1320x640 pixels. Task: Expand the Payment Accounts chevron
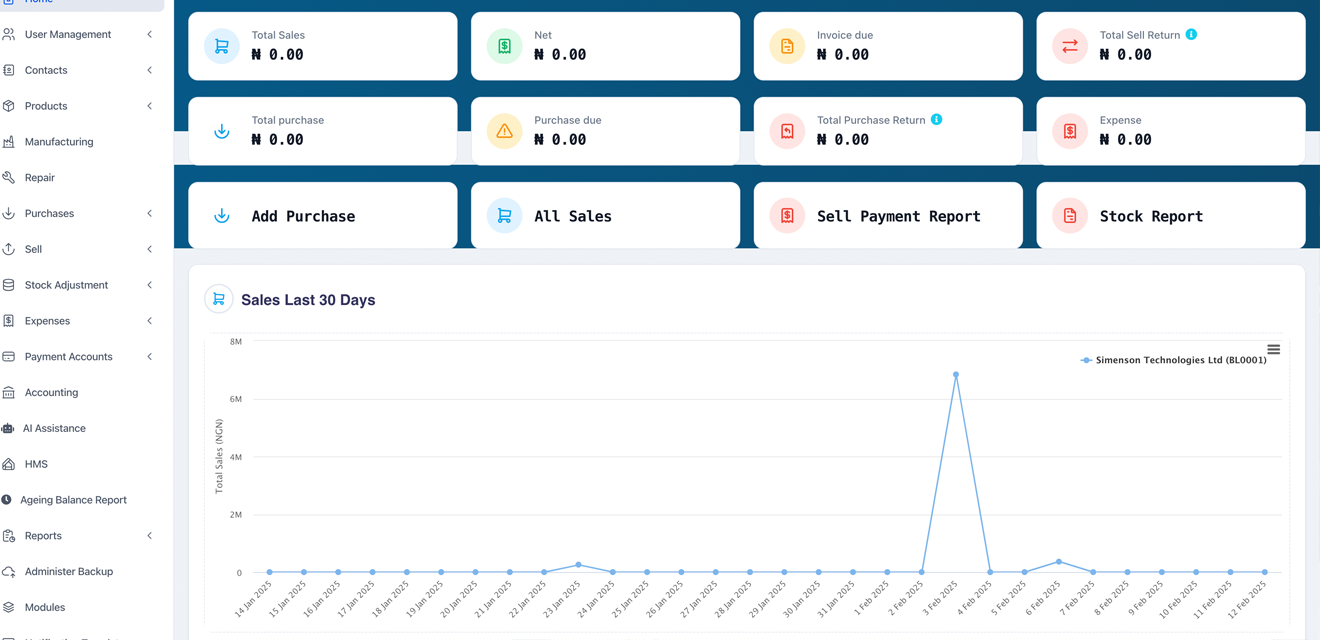(150, 357)
